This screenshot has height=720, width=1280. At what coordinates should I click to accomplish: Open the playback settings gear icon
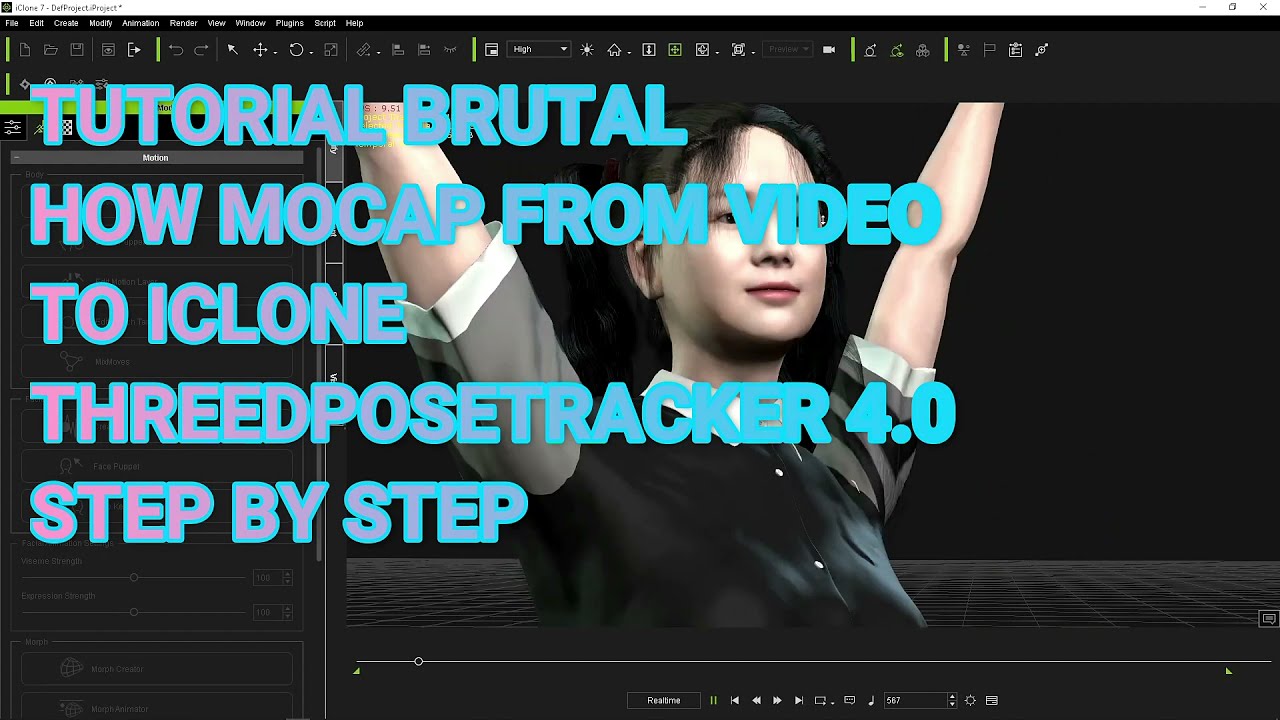pos(970,701)
